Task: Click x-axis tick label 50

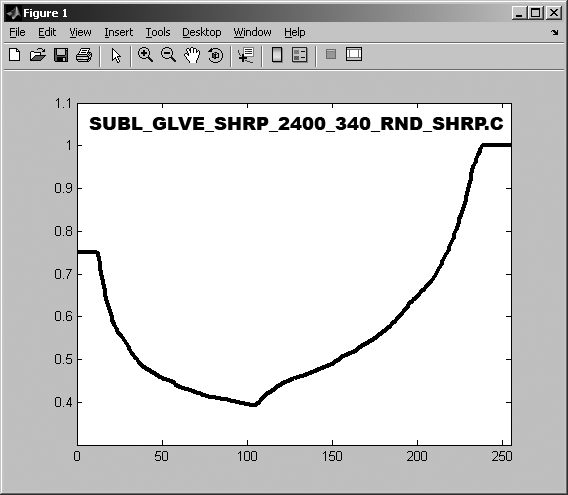Action: pyautogui.click(x=162, y=456)
